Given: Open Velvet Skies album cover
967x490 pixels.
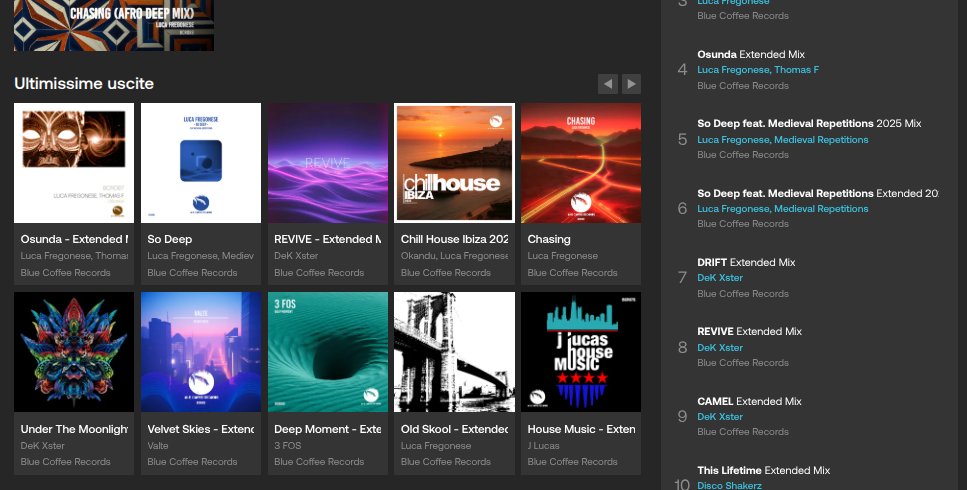Looking at the screenshot, I should click(x=201, y=352).
